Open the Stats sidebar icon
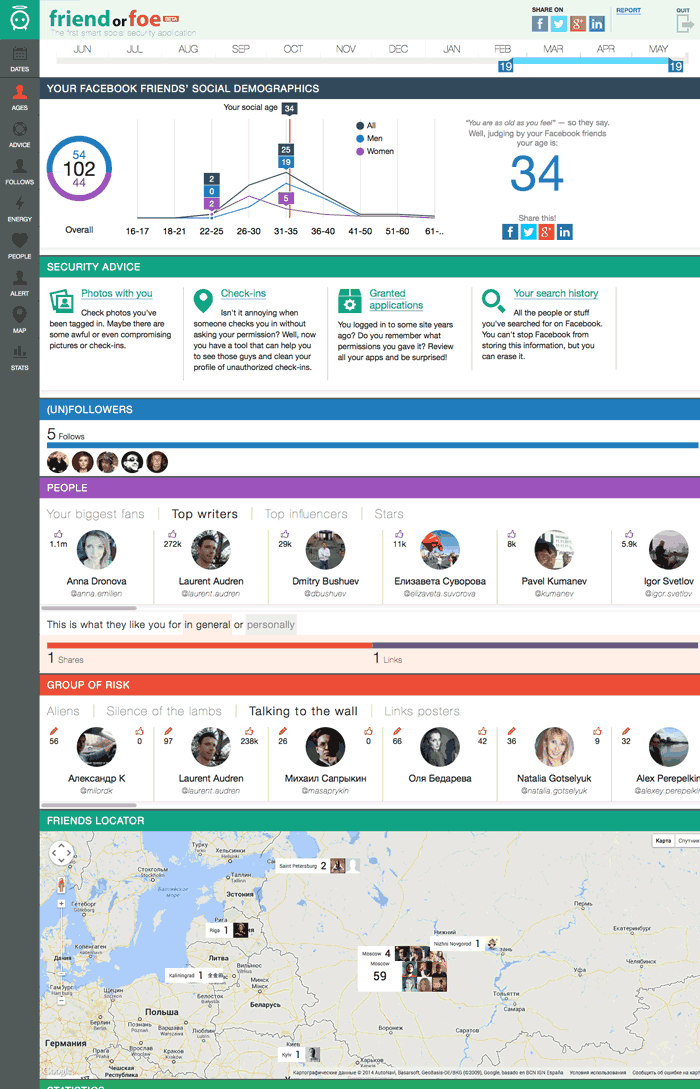The height and width of the screenshot is (1089, 700). tap(19, 356)
